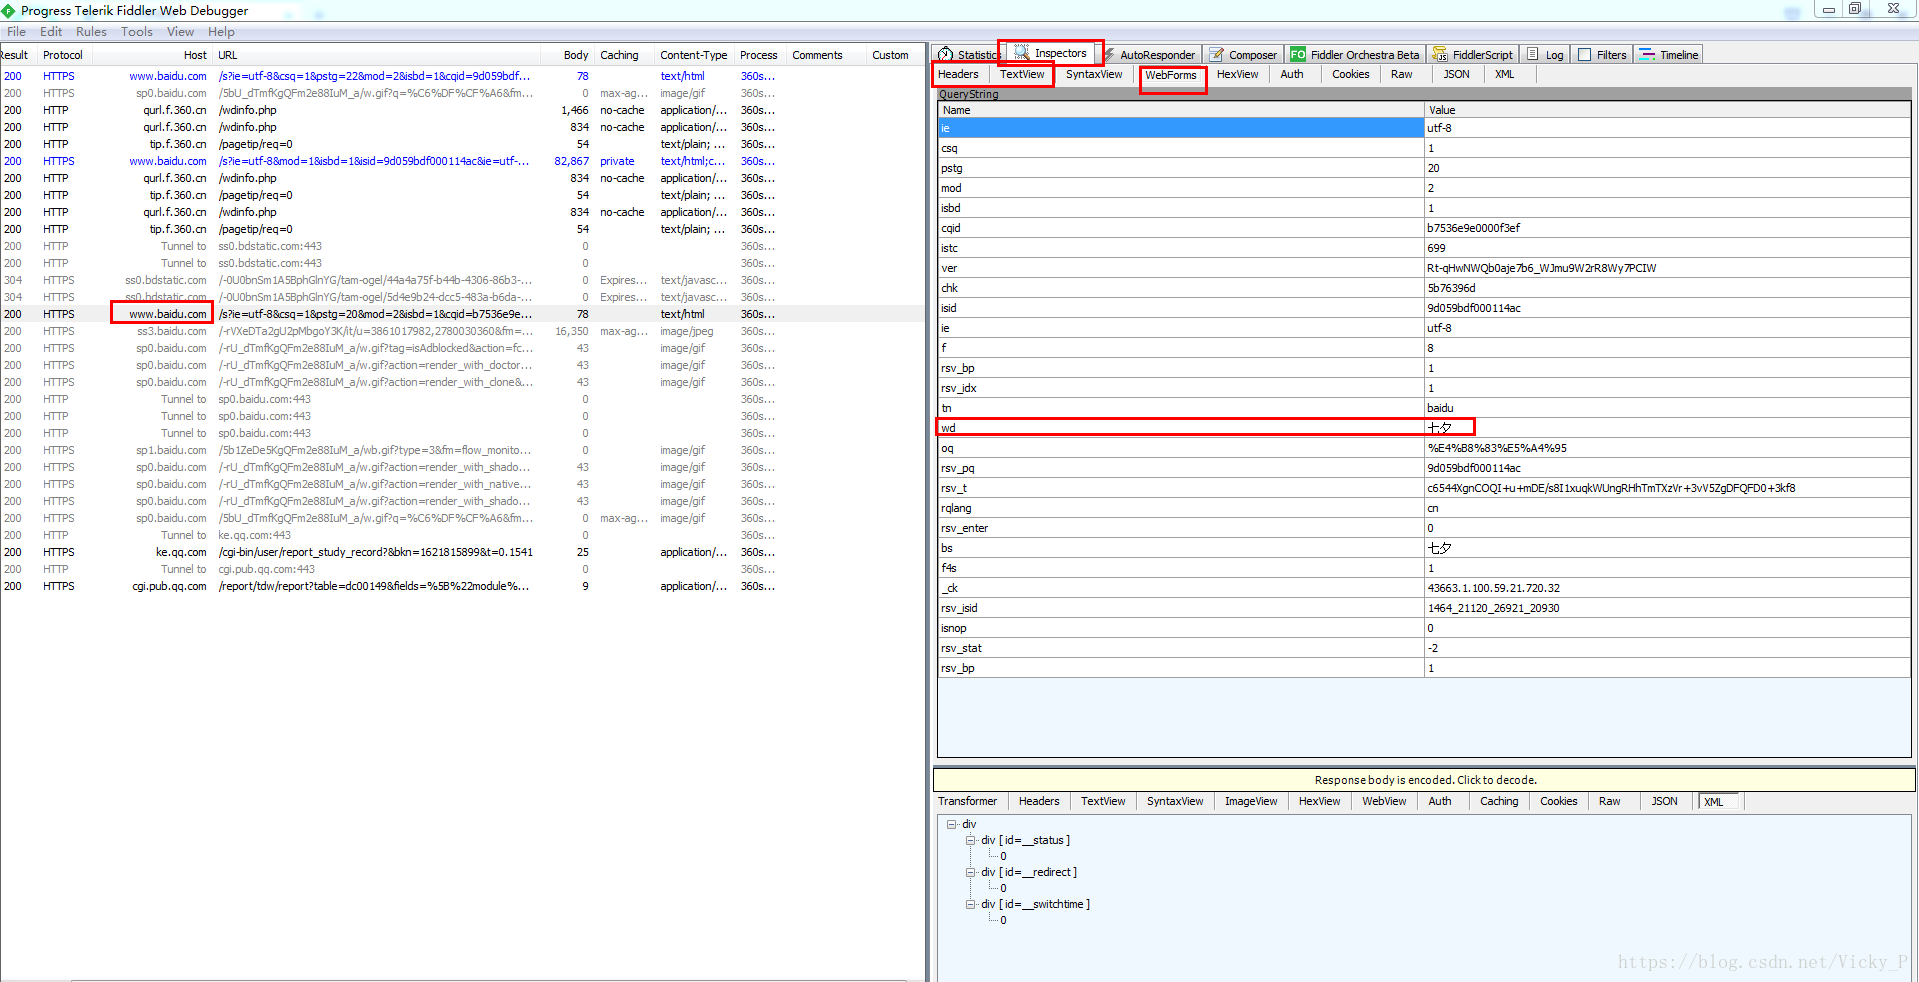Click the AutoResponder lightning bolt icon
Screen dimensions: 1919x982
[x=1110, y=55]
